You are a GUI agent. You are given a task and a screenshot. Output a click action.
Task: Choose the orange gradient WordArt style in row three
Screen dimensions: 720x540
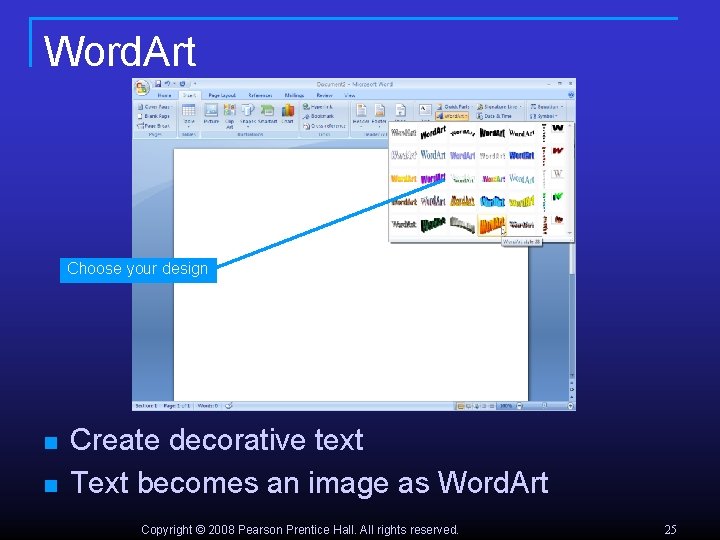pos(404,179)
